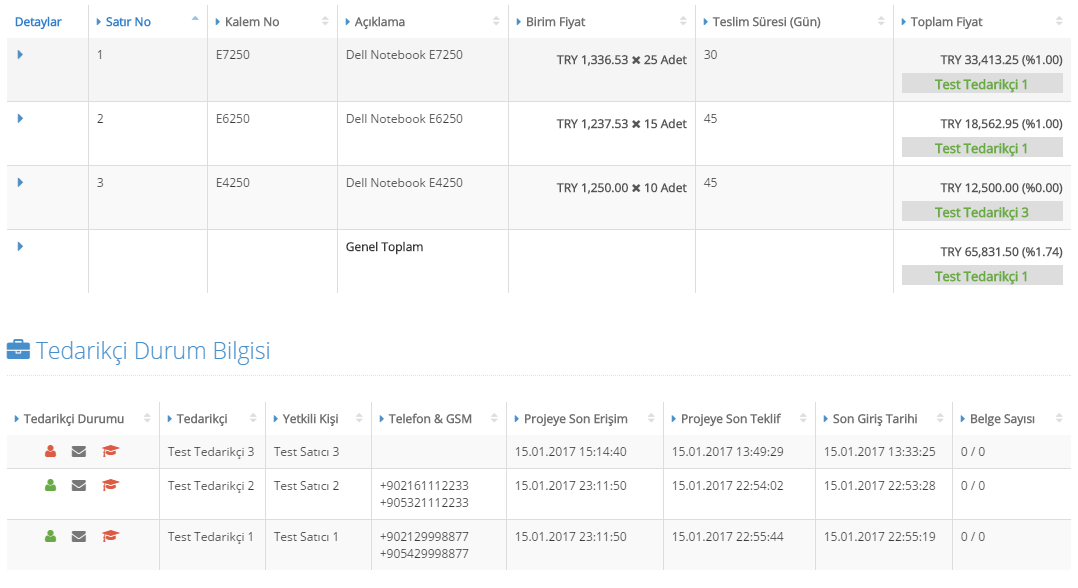
Task: Click the red user icon for Test Tedarikçi 3
Action: point(50,452)
